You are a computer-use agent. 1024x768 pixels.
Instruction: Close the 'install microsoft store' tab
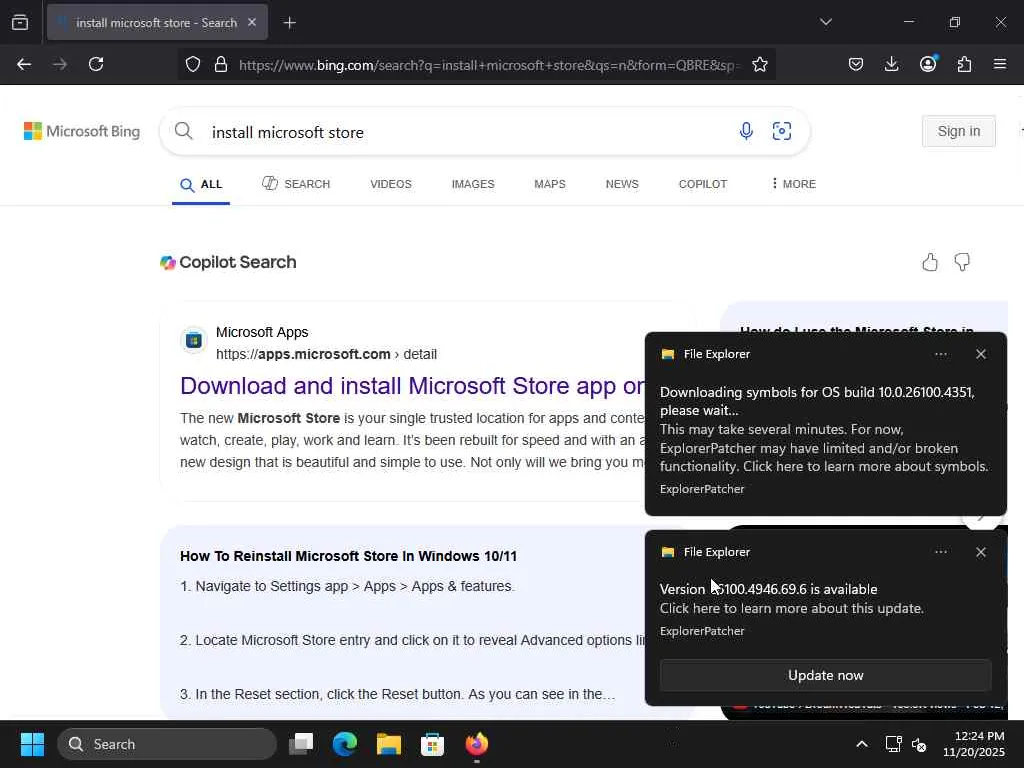coord(252,22)
